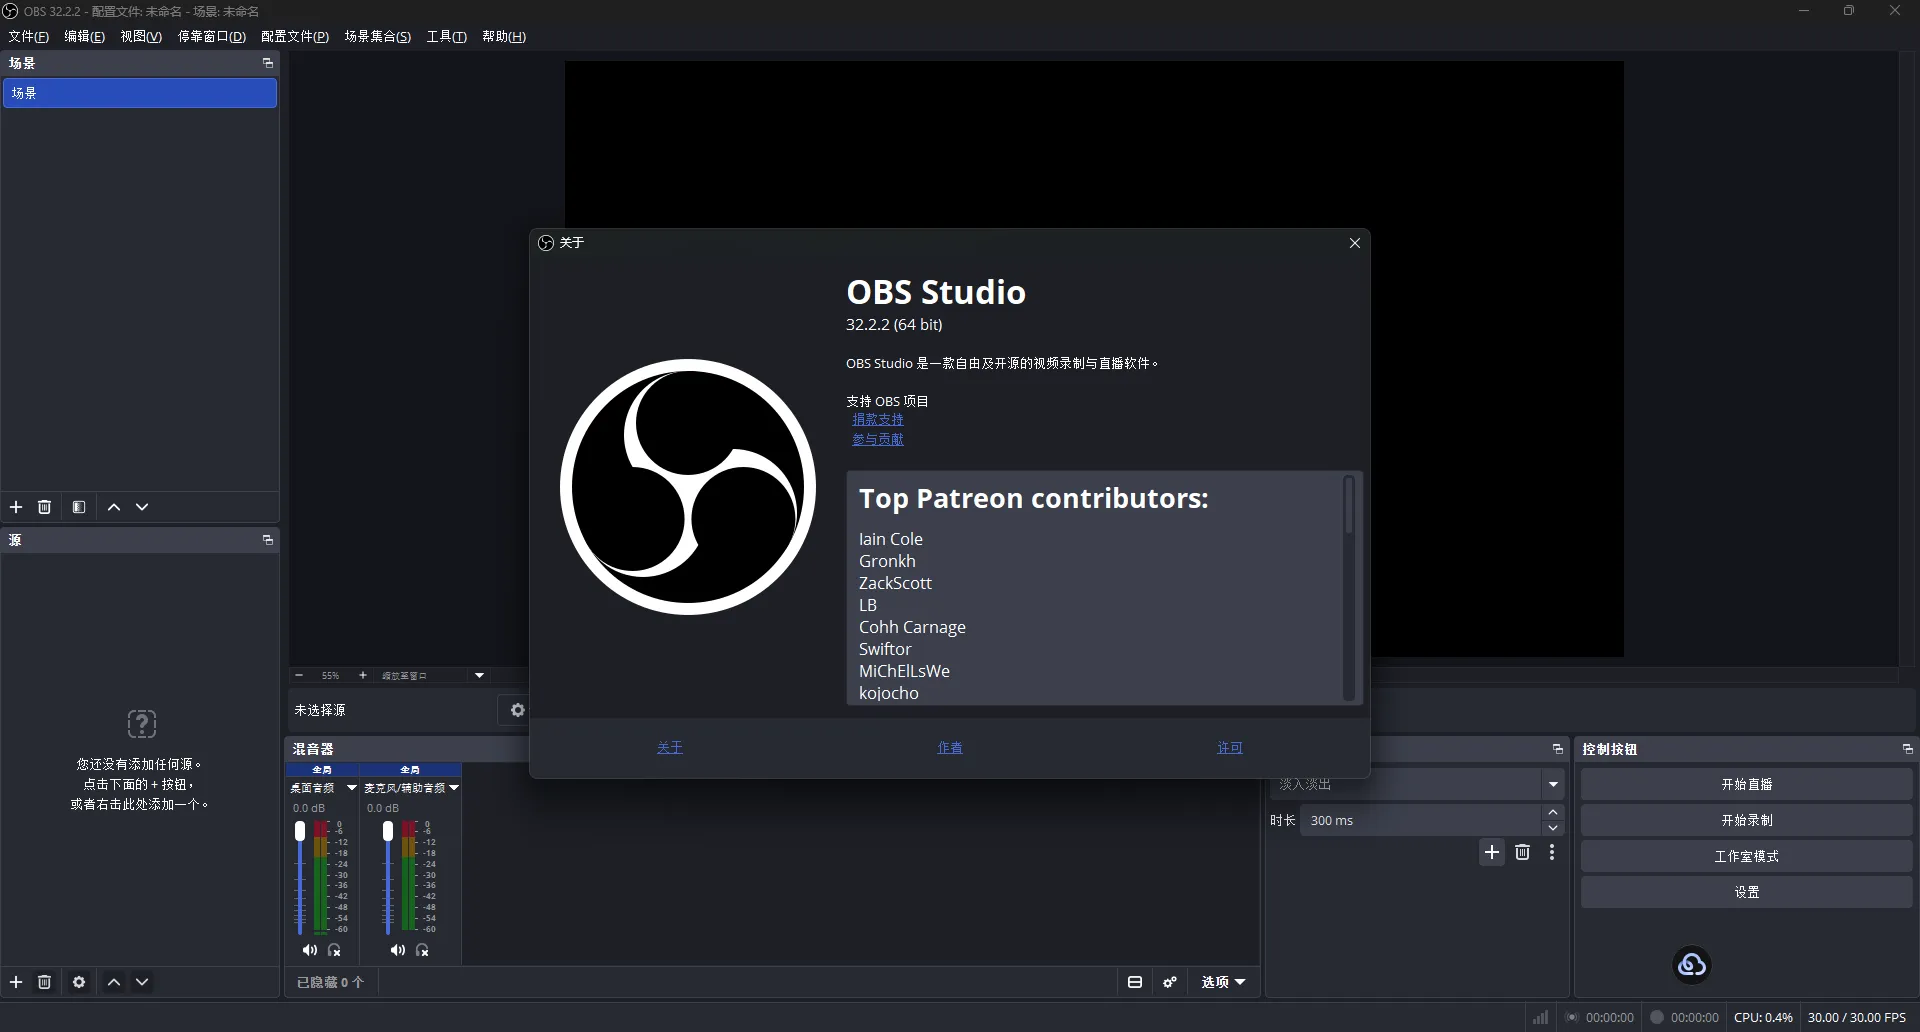Zoom in preview with the plus icon
1920x1032 pixels.
pos(363,676)
